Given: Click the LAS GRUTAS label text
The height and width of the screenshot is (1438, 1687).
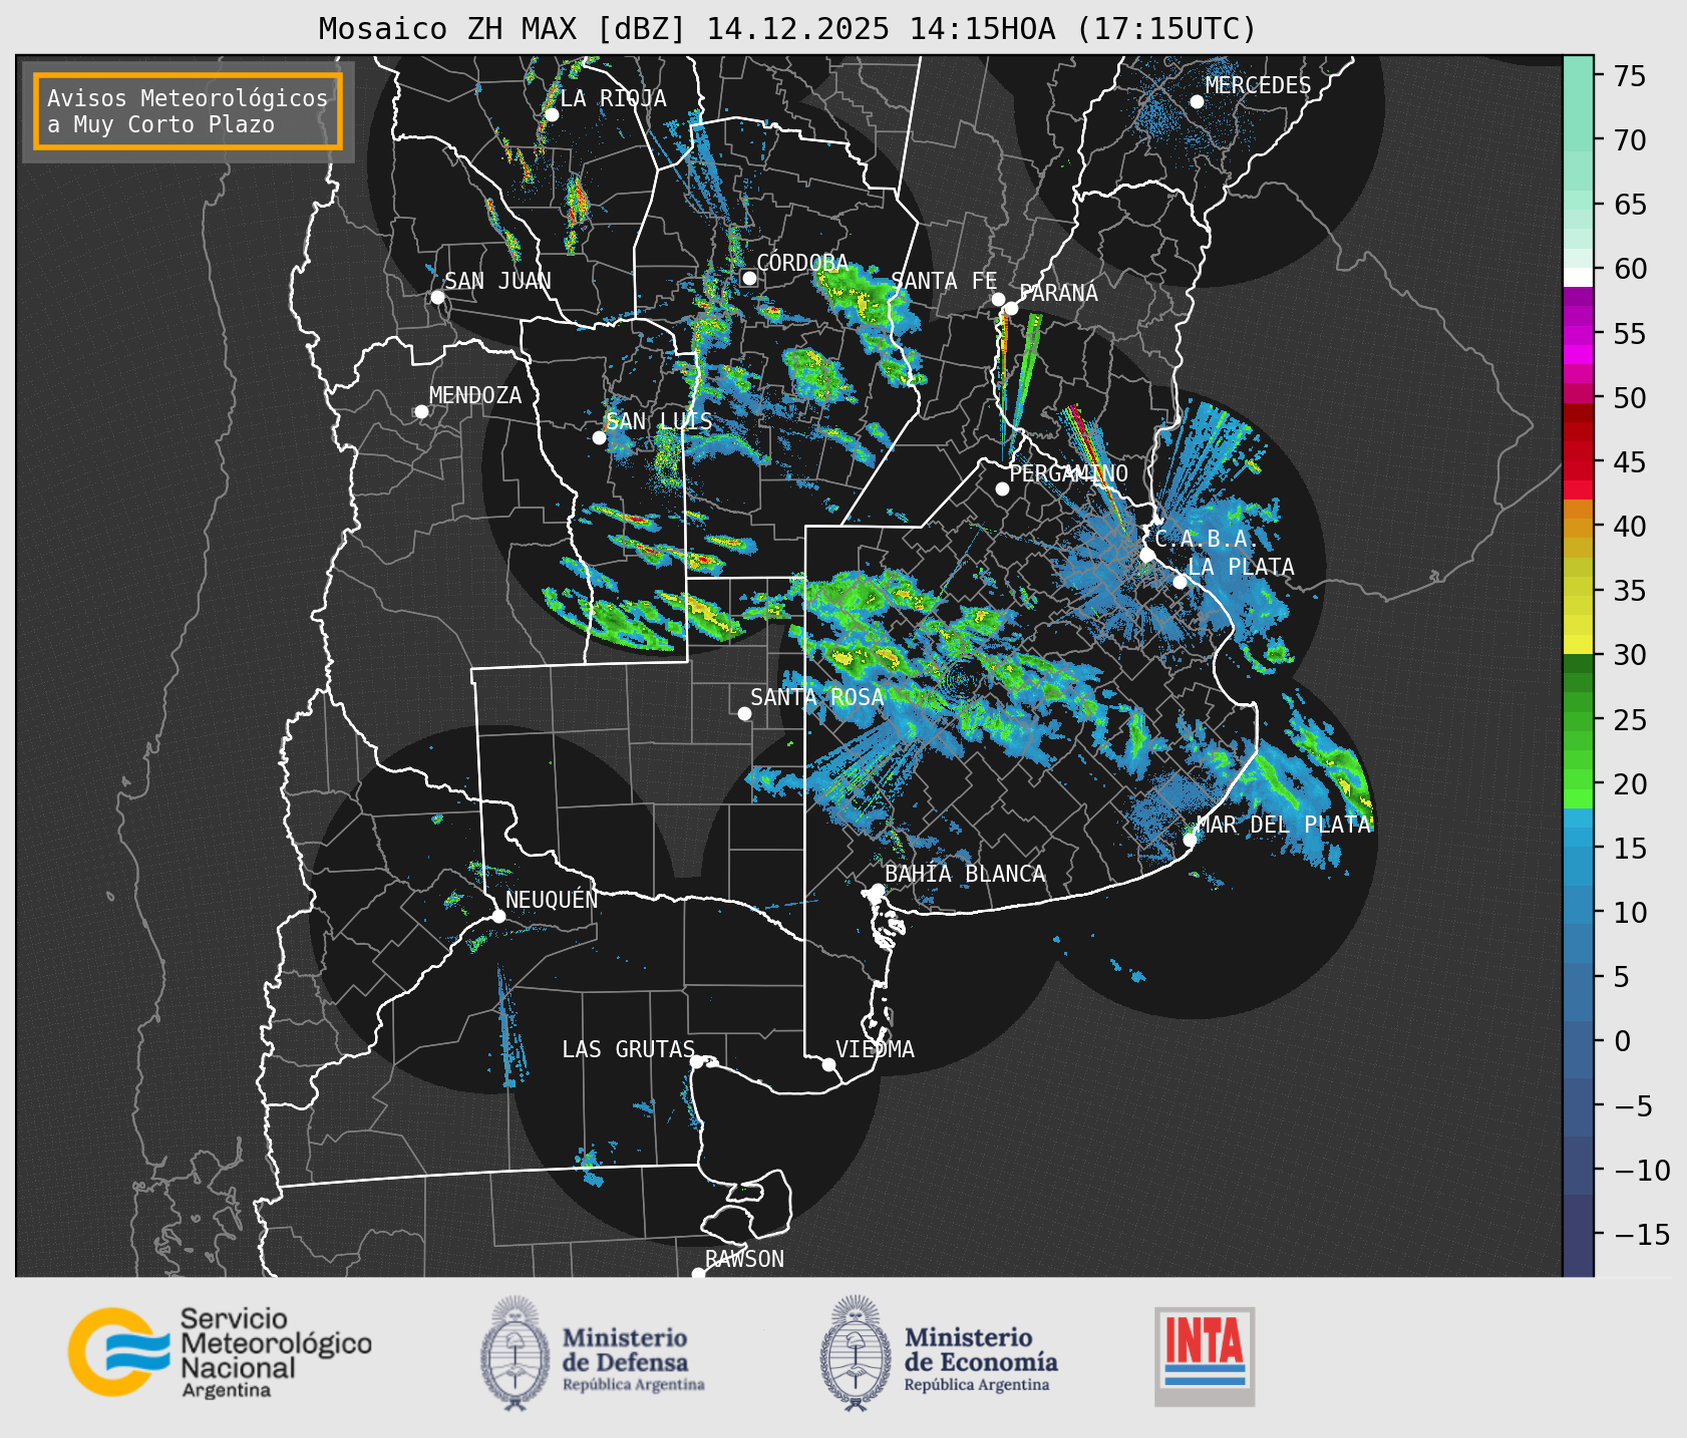Looking at the screenshot, I should pyautogui.click(x=628, y=1049).
